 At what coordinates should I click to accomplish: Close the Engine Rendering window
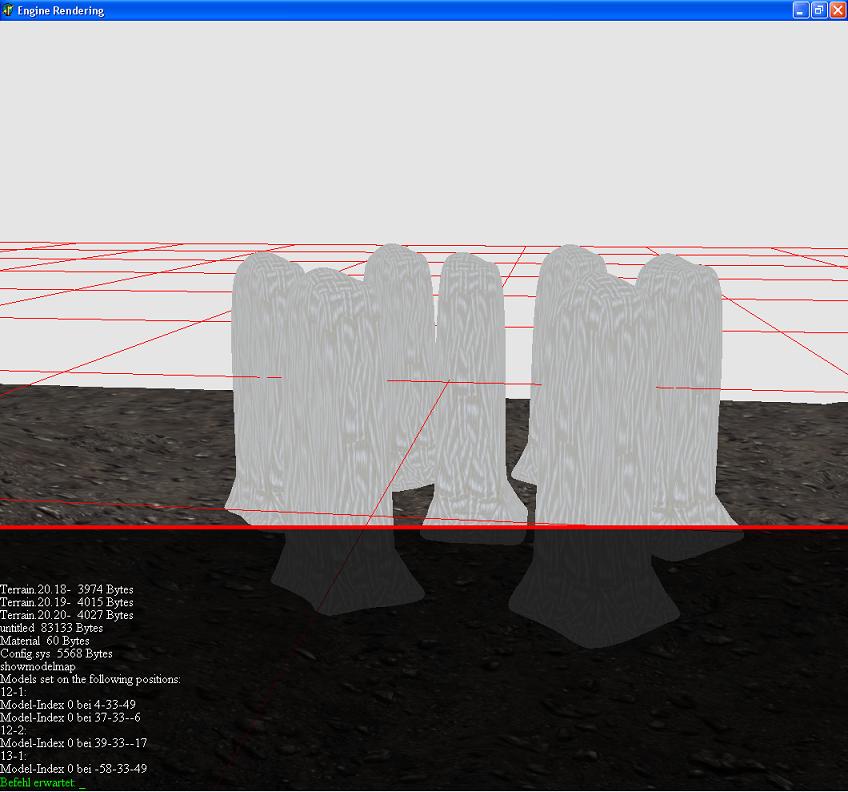tap(836, 10)
